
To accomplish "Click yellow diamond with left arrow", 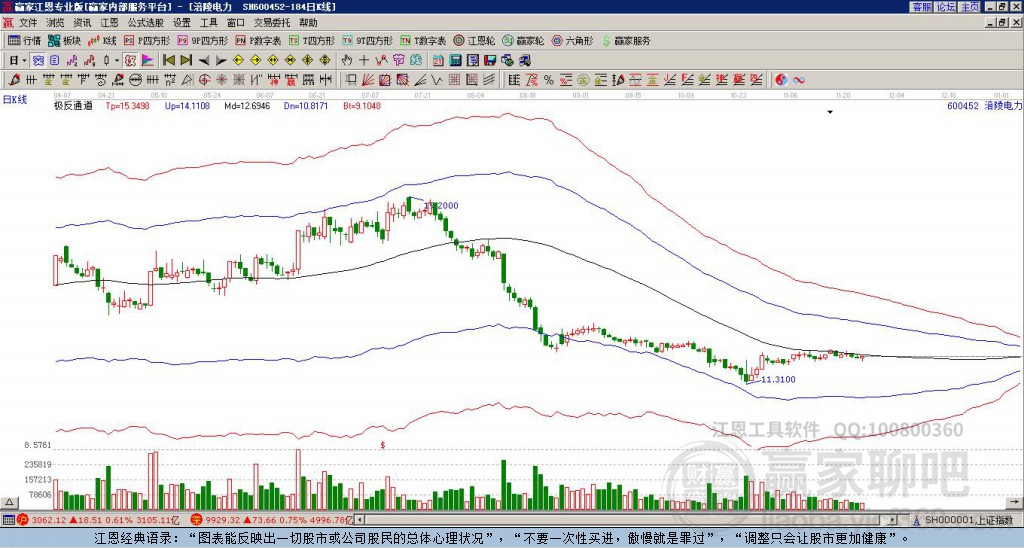I will (238, 60).
